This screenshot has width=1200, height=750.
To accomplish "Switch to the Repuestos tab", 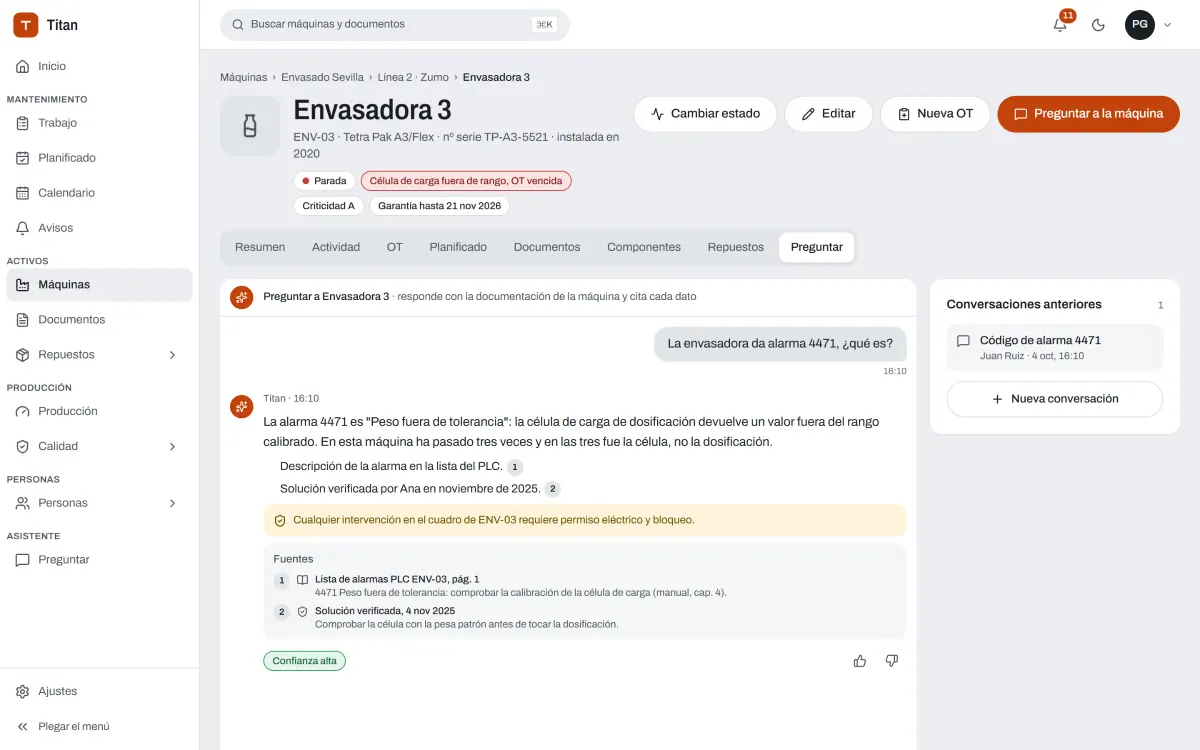I will (x=736, y=247).
